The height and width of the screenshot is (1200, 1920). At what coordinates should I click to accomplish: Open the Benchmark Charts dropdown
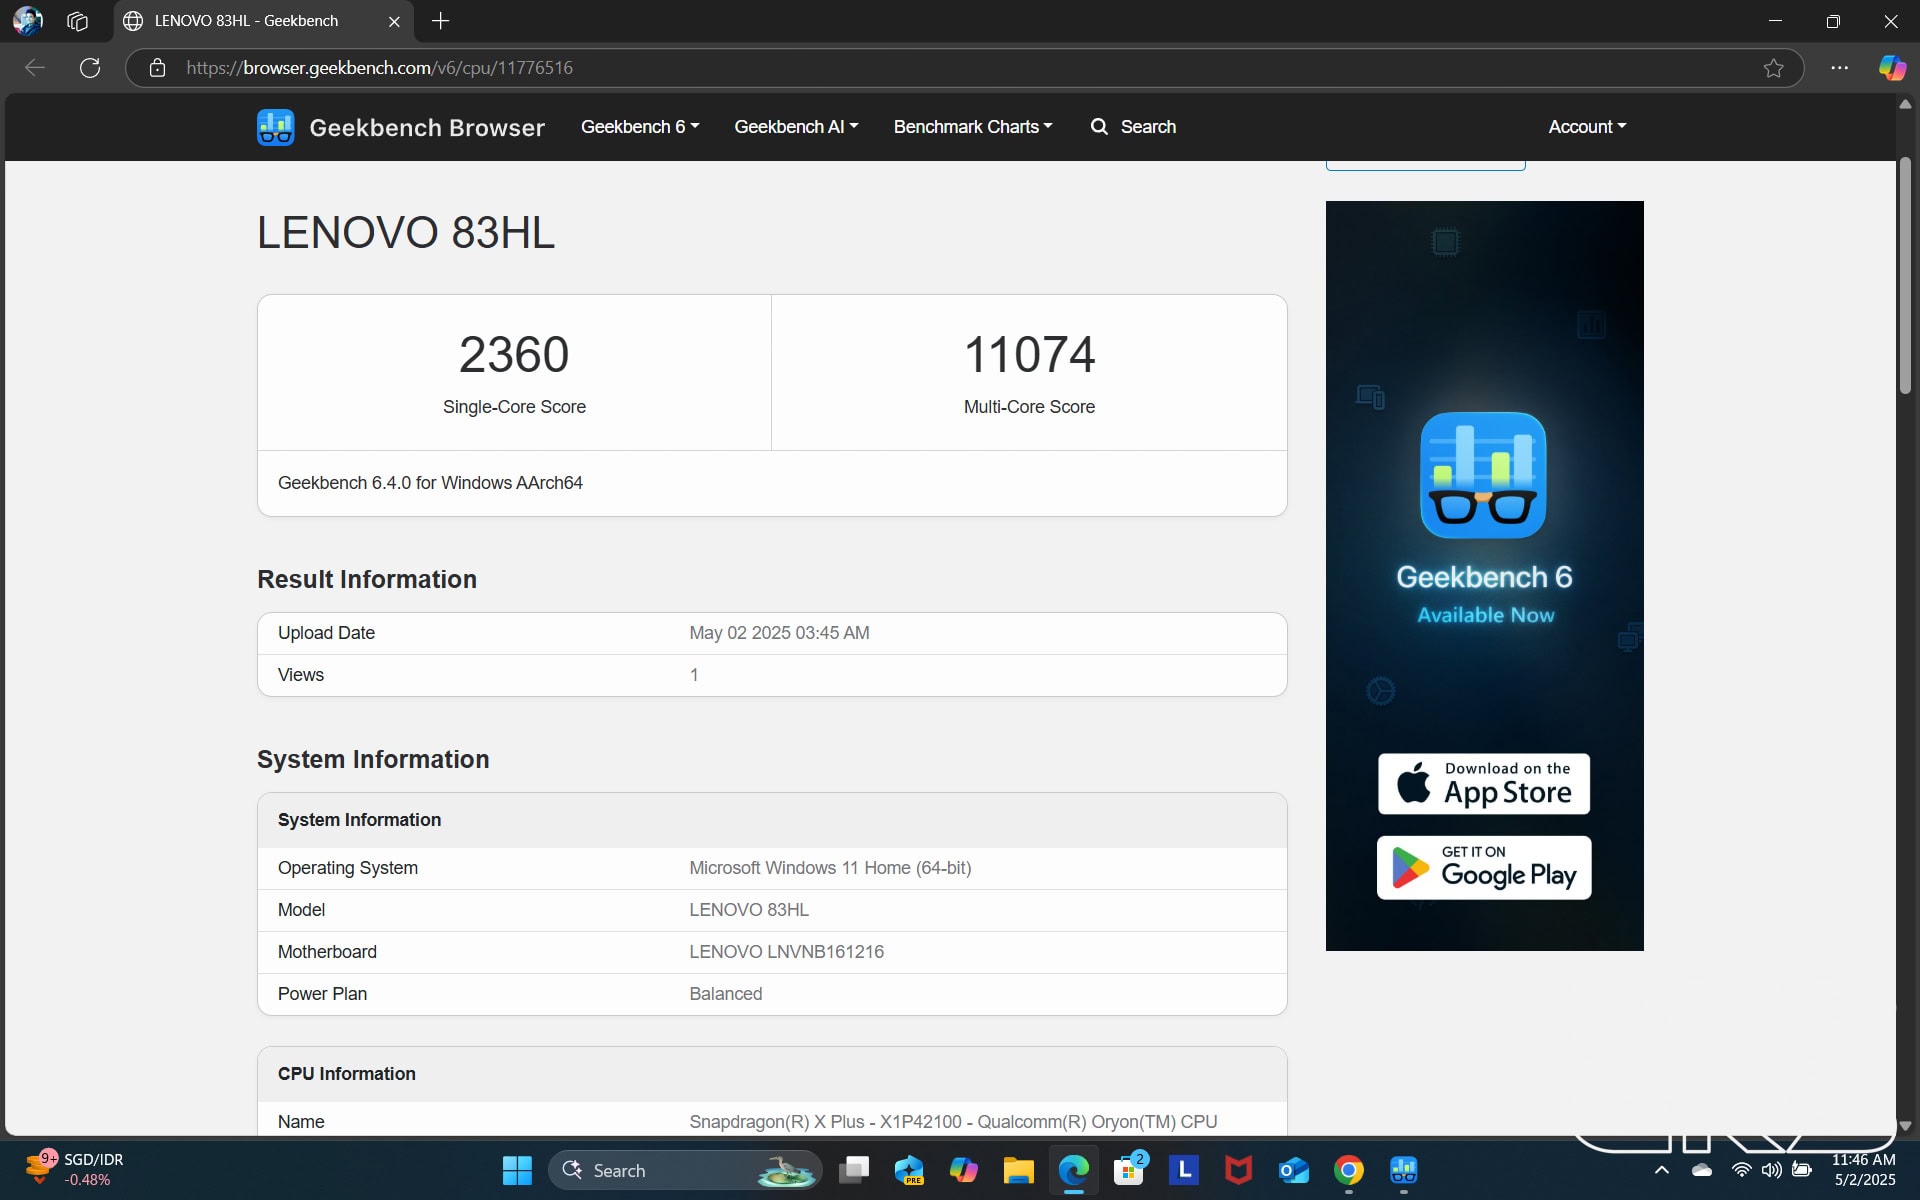pyautogui.click(x=973, y=127)
